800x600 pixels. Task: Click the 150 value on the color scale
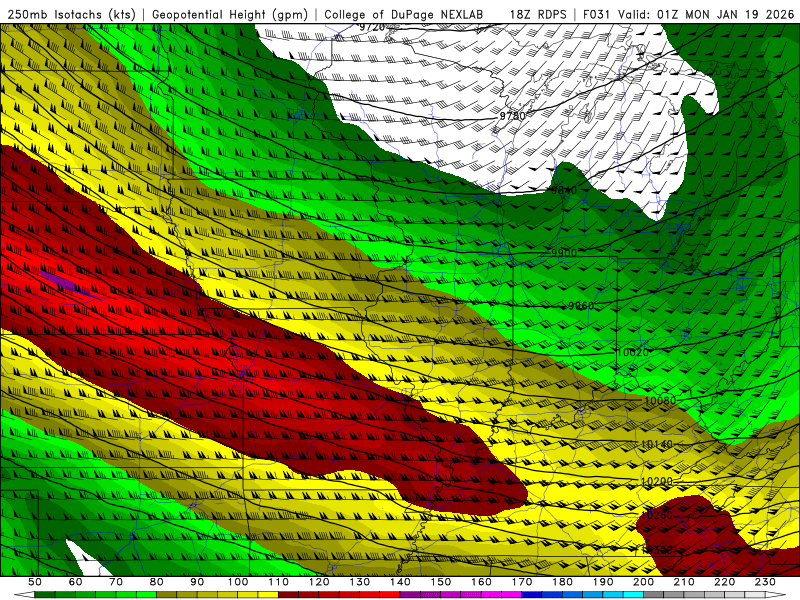441,582
